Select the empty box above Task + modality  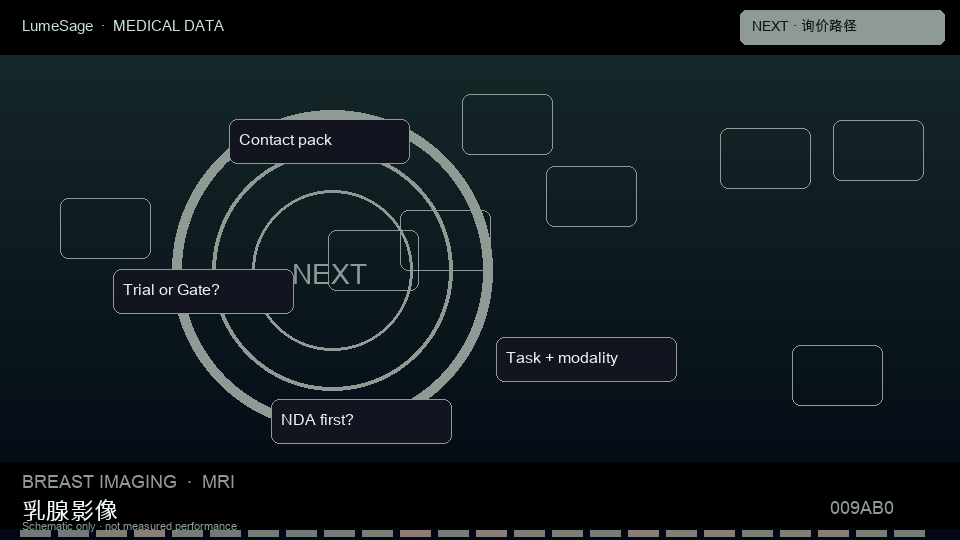click(x=591, y=196)
